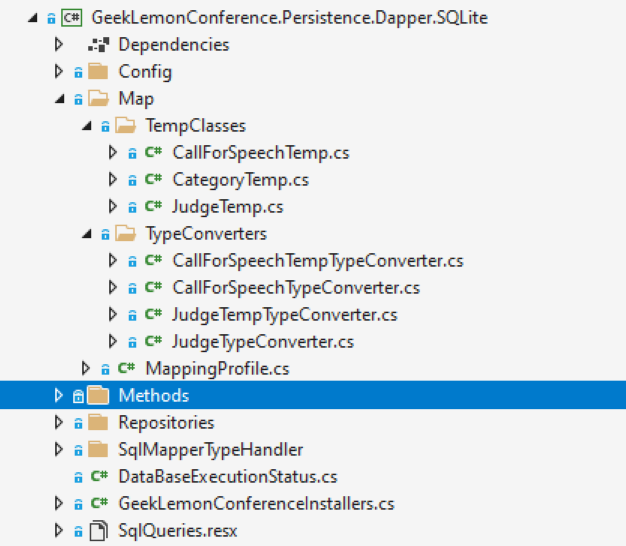Select JudgeTypeConverter.cs file name
This screenshot has height=546, width=626.
point(263,342)
